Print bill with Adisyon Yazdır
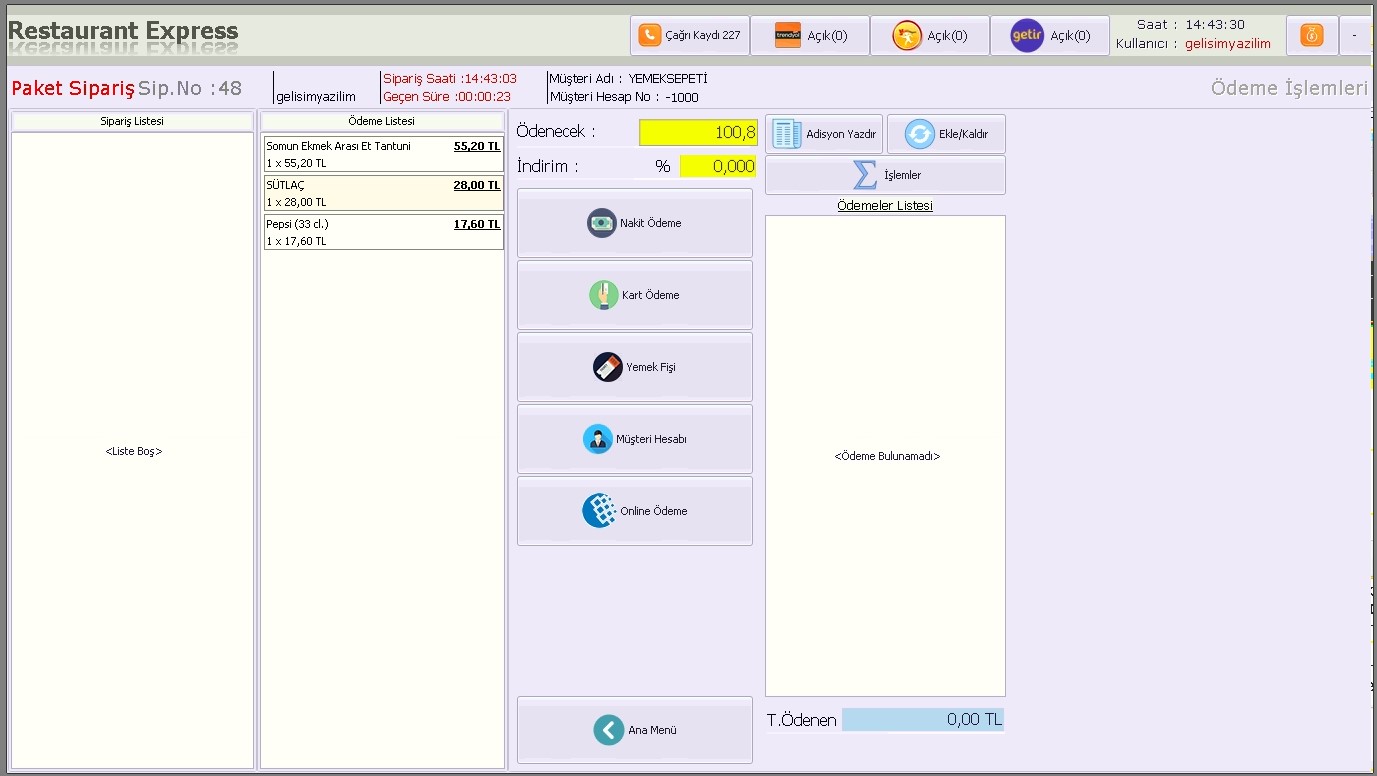1377x776 pixels. (824, 134)
